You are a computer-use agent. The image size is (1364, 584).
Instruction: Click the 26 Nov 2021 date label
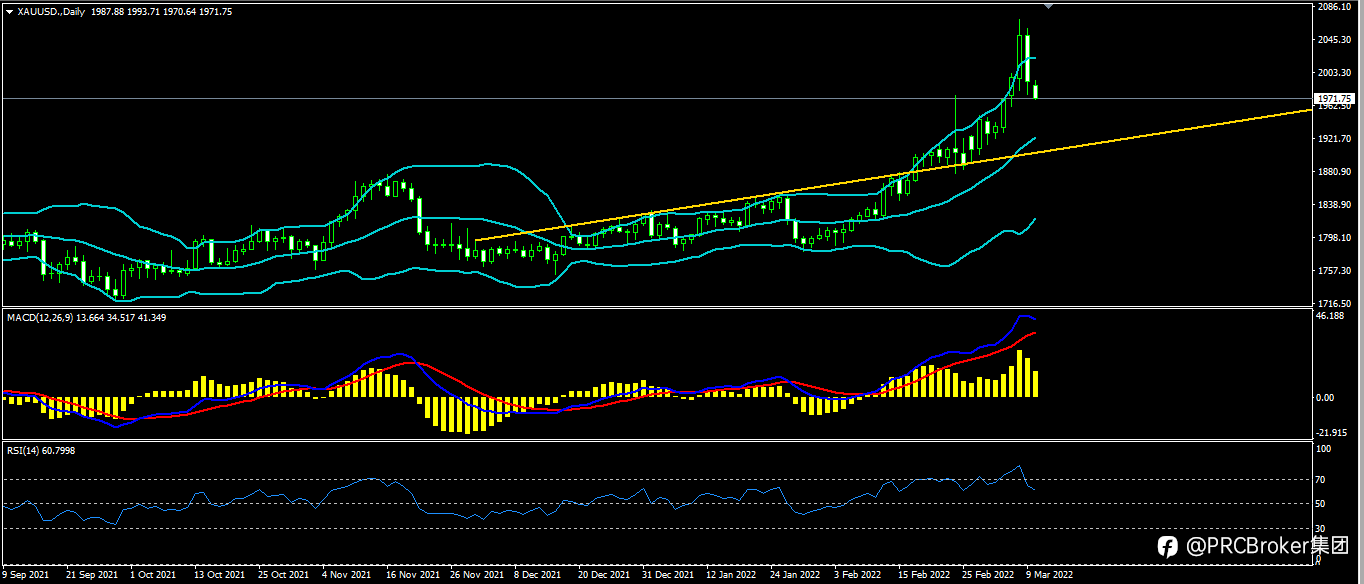[x=476, y=575]
